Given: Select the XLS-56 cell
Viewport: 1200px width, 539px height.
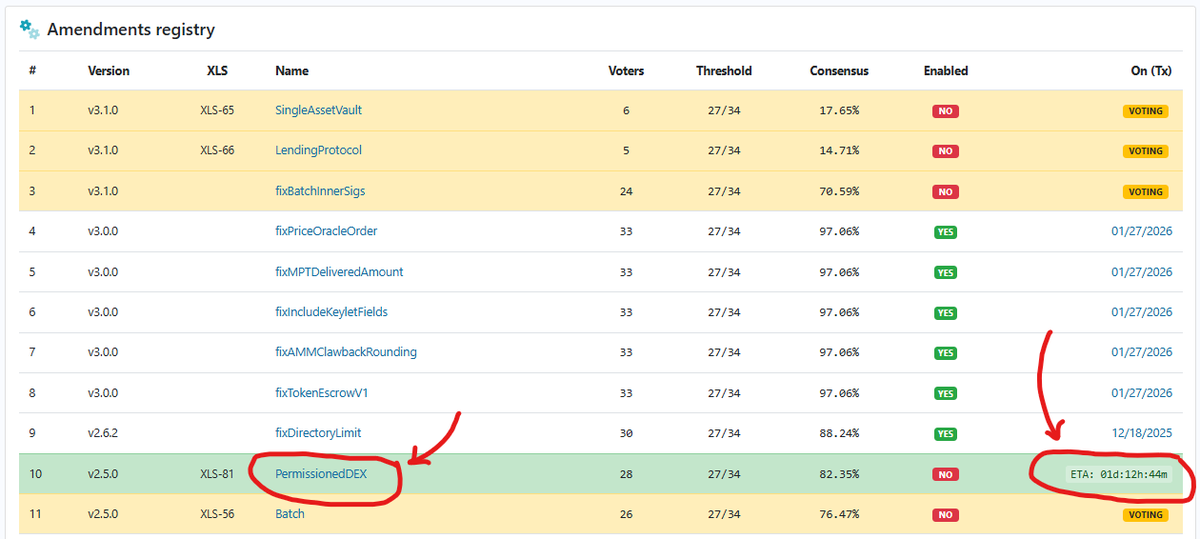Looking at the screenshot, I should (x=217, y=514).
